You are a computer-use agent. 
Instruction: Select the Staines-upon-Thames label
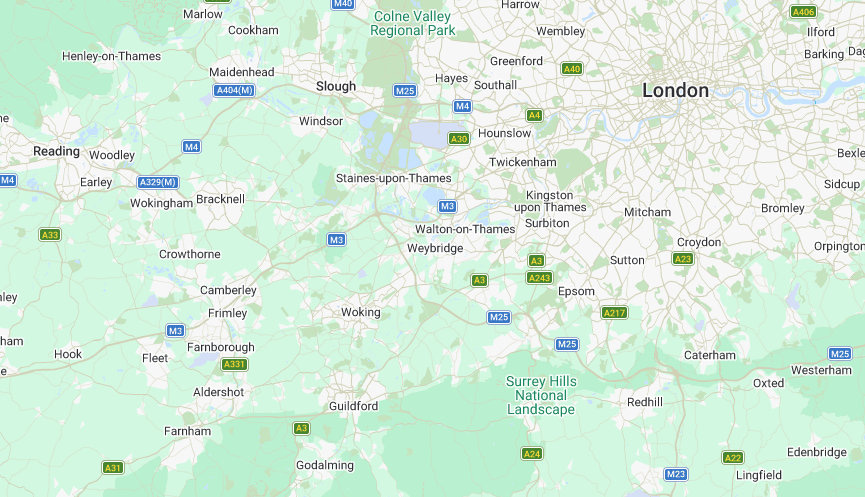394,178
